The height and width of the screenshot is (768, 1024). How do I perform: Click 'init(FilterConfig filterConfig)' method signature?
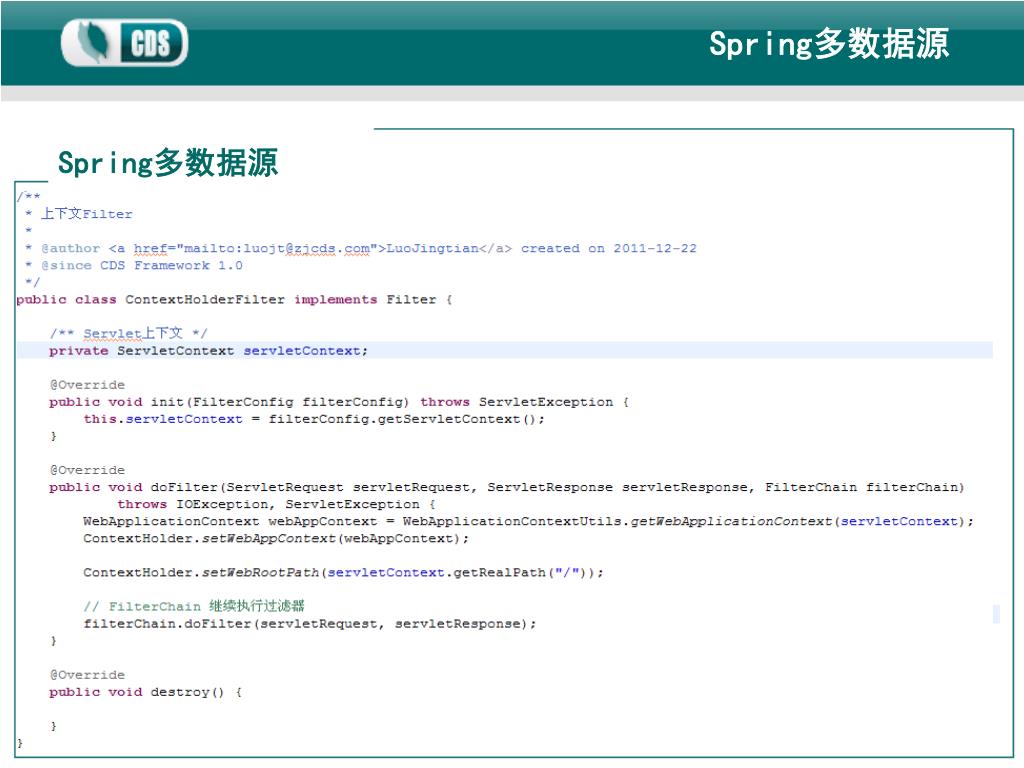pos(280,402)
